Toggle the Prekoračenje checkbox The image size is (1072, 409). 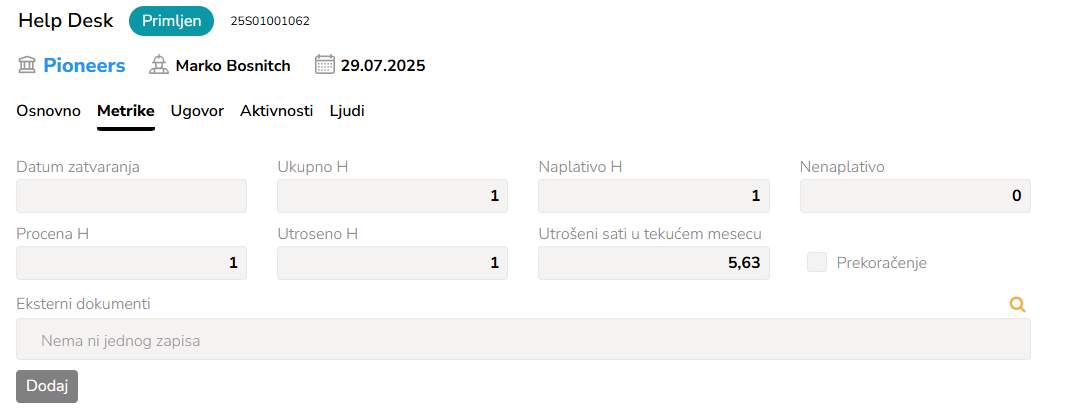pos(817,263)
